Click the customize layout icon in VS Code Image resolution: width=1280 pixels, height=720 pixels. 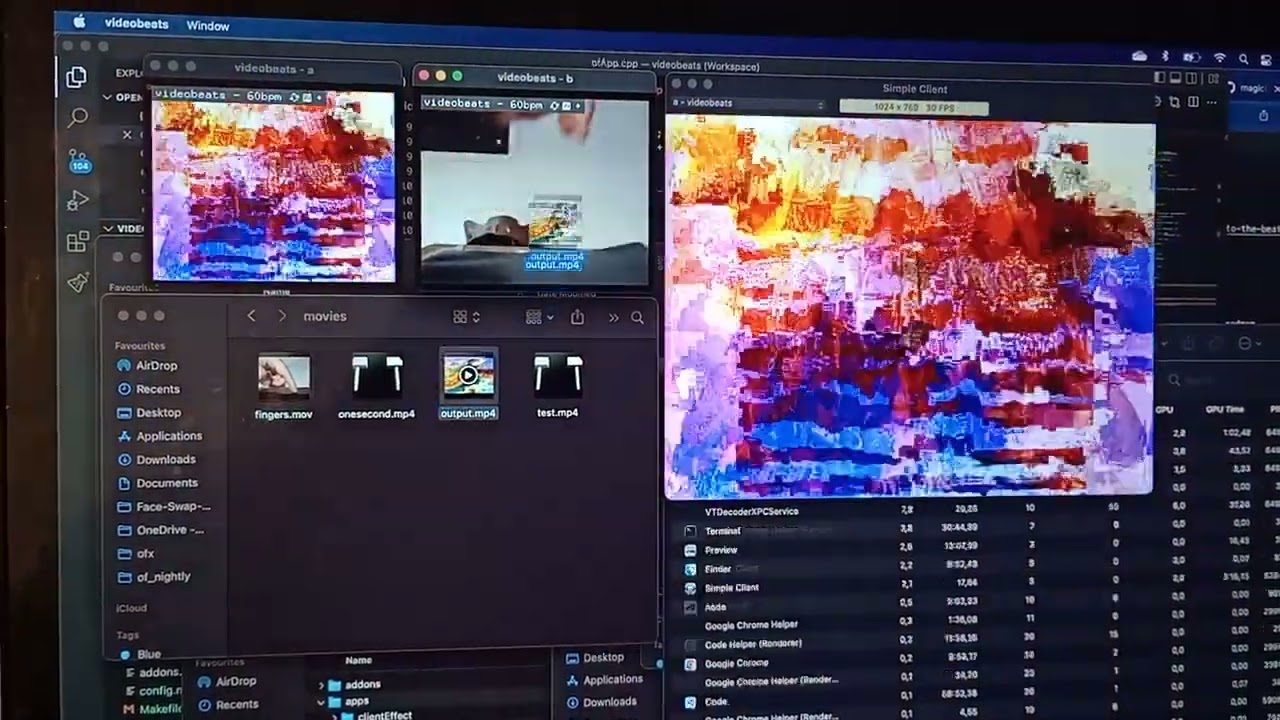[1212, 79]
